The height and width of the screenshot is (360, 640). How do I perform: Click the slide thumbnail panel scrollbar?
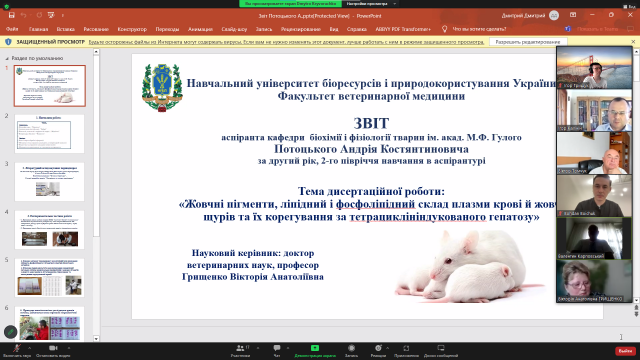(96, 143)
